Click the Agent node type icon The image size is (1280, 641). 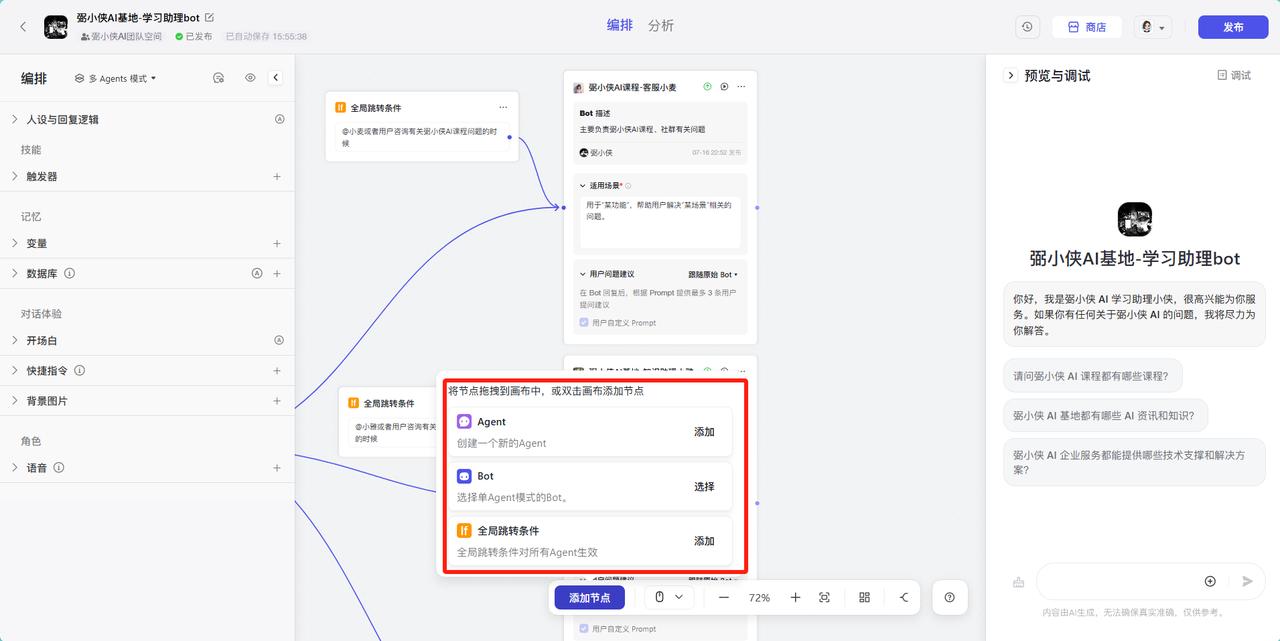(x=464, y=422)
